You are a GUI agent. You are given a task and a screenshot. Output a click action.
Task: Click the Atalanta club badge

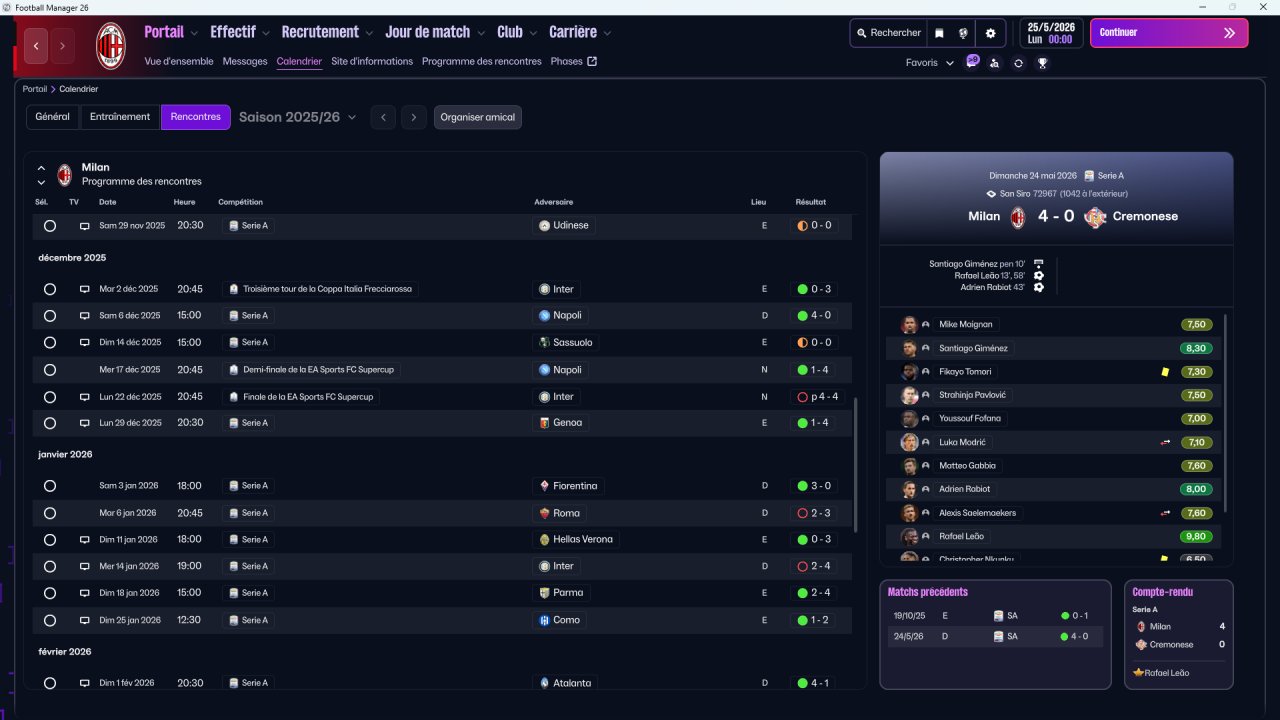[544, 684]
